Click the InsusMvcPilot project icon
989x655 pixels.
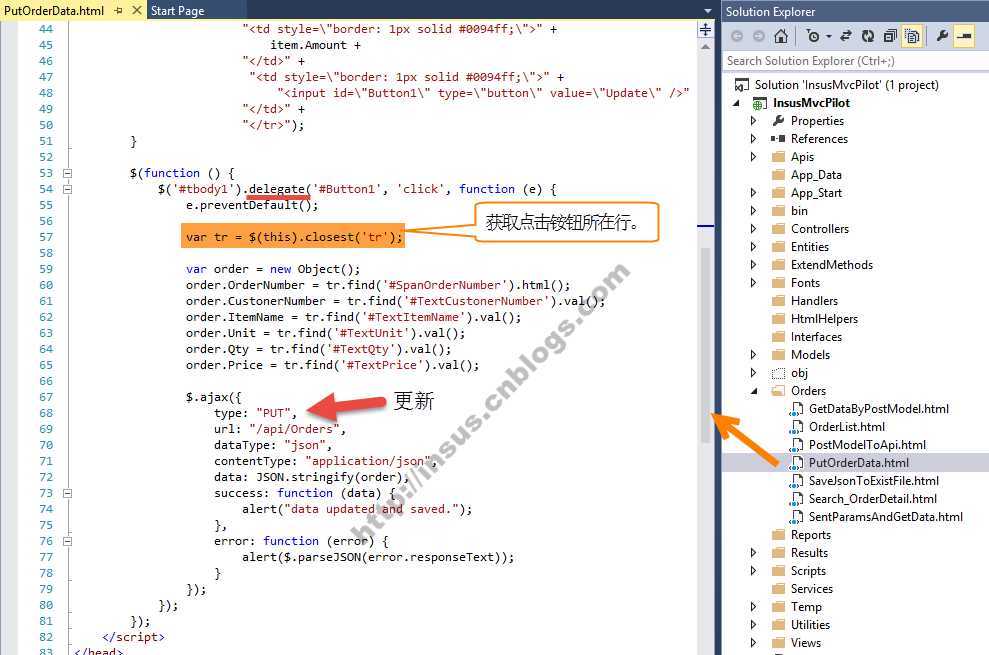(760, 103)
